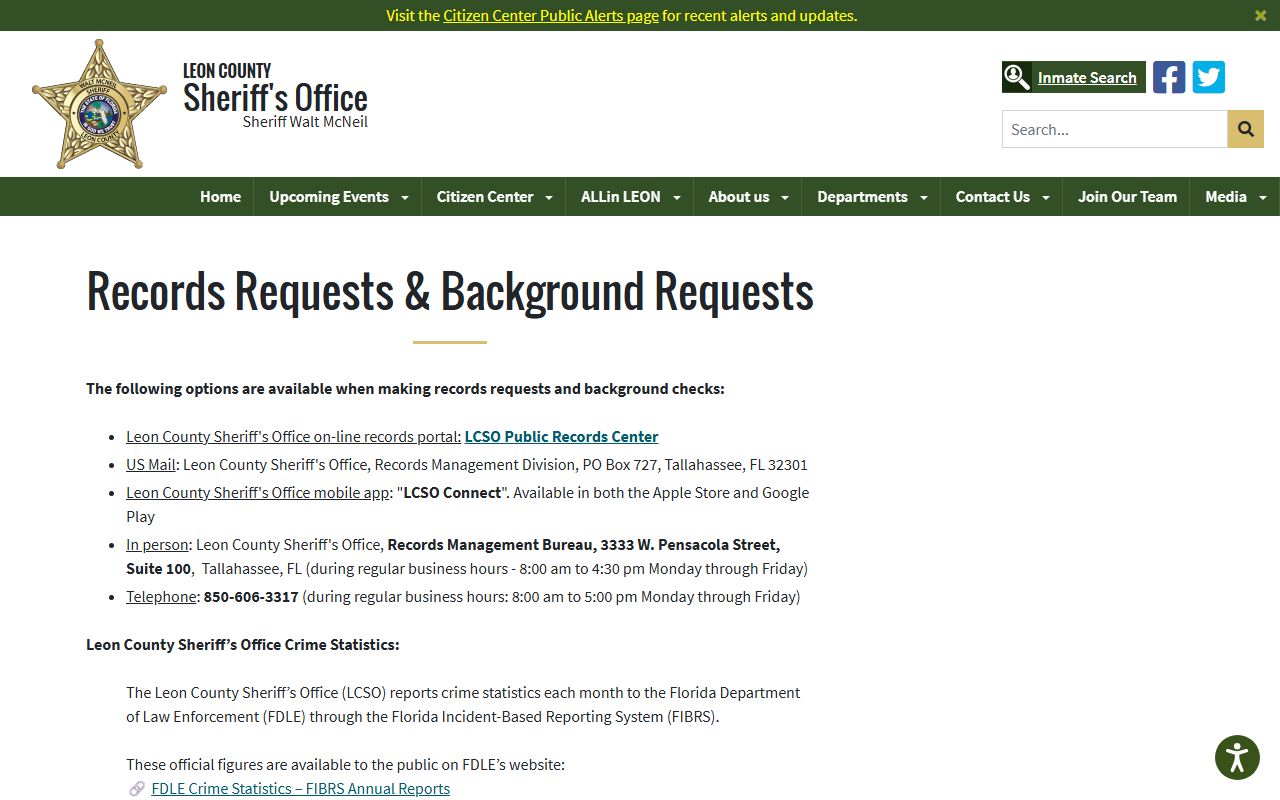Image resolution: width=1280 pixels, height=800 pixels.
Task: Click the US Mail underlined label
Action: click(151, 464)
